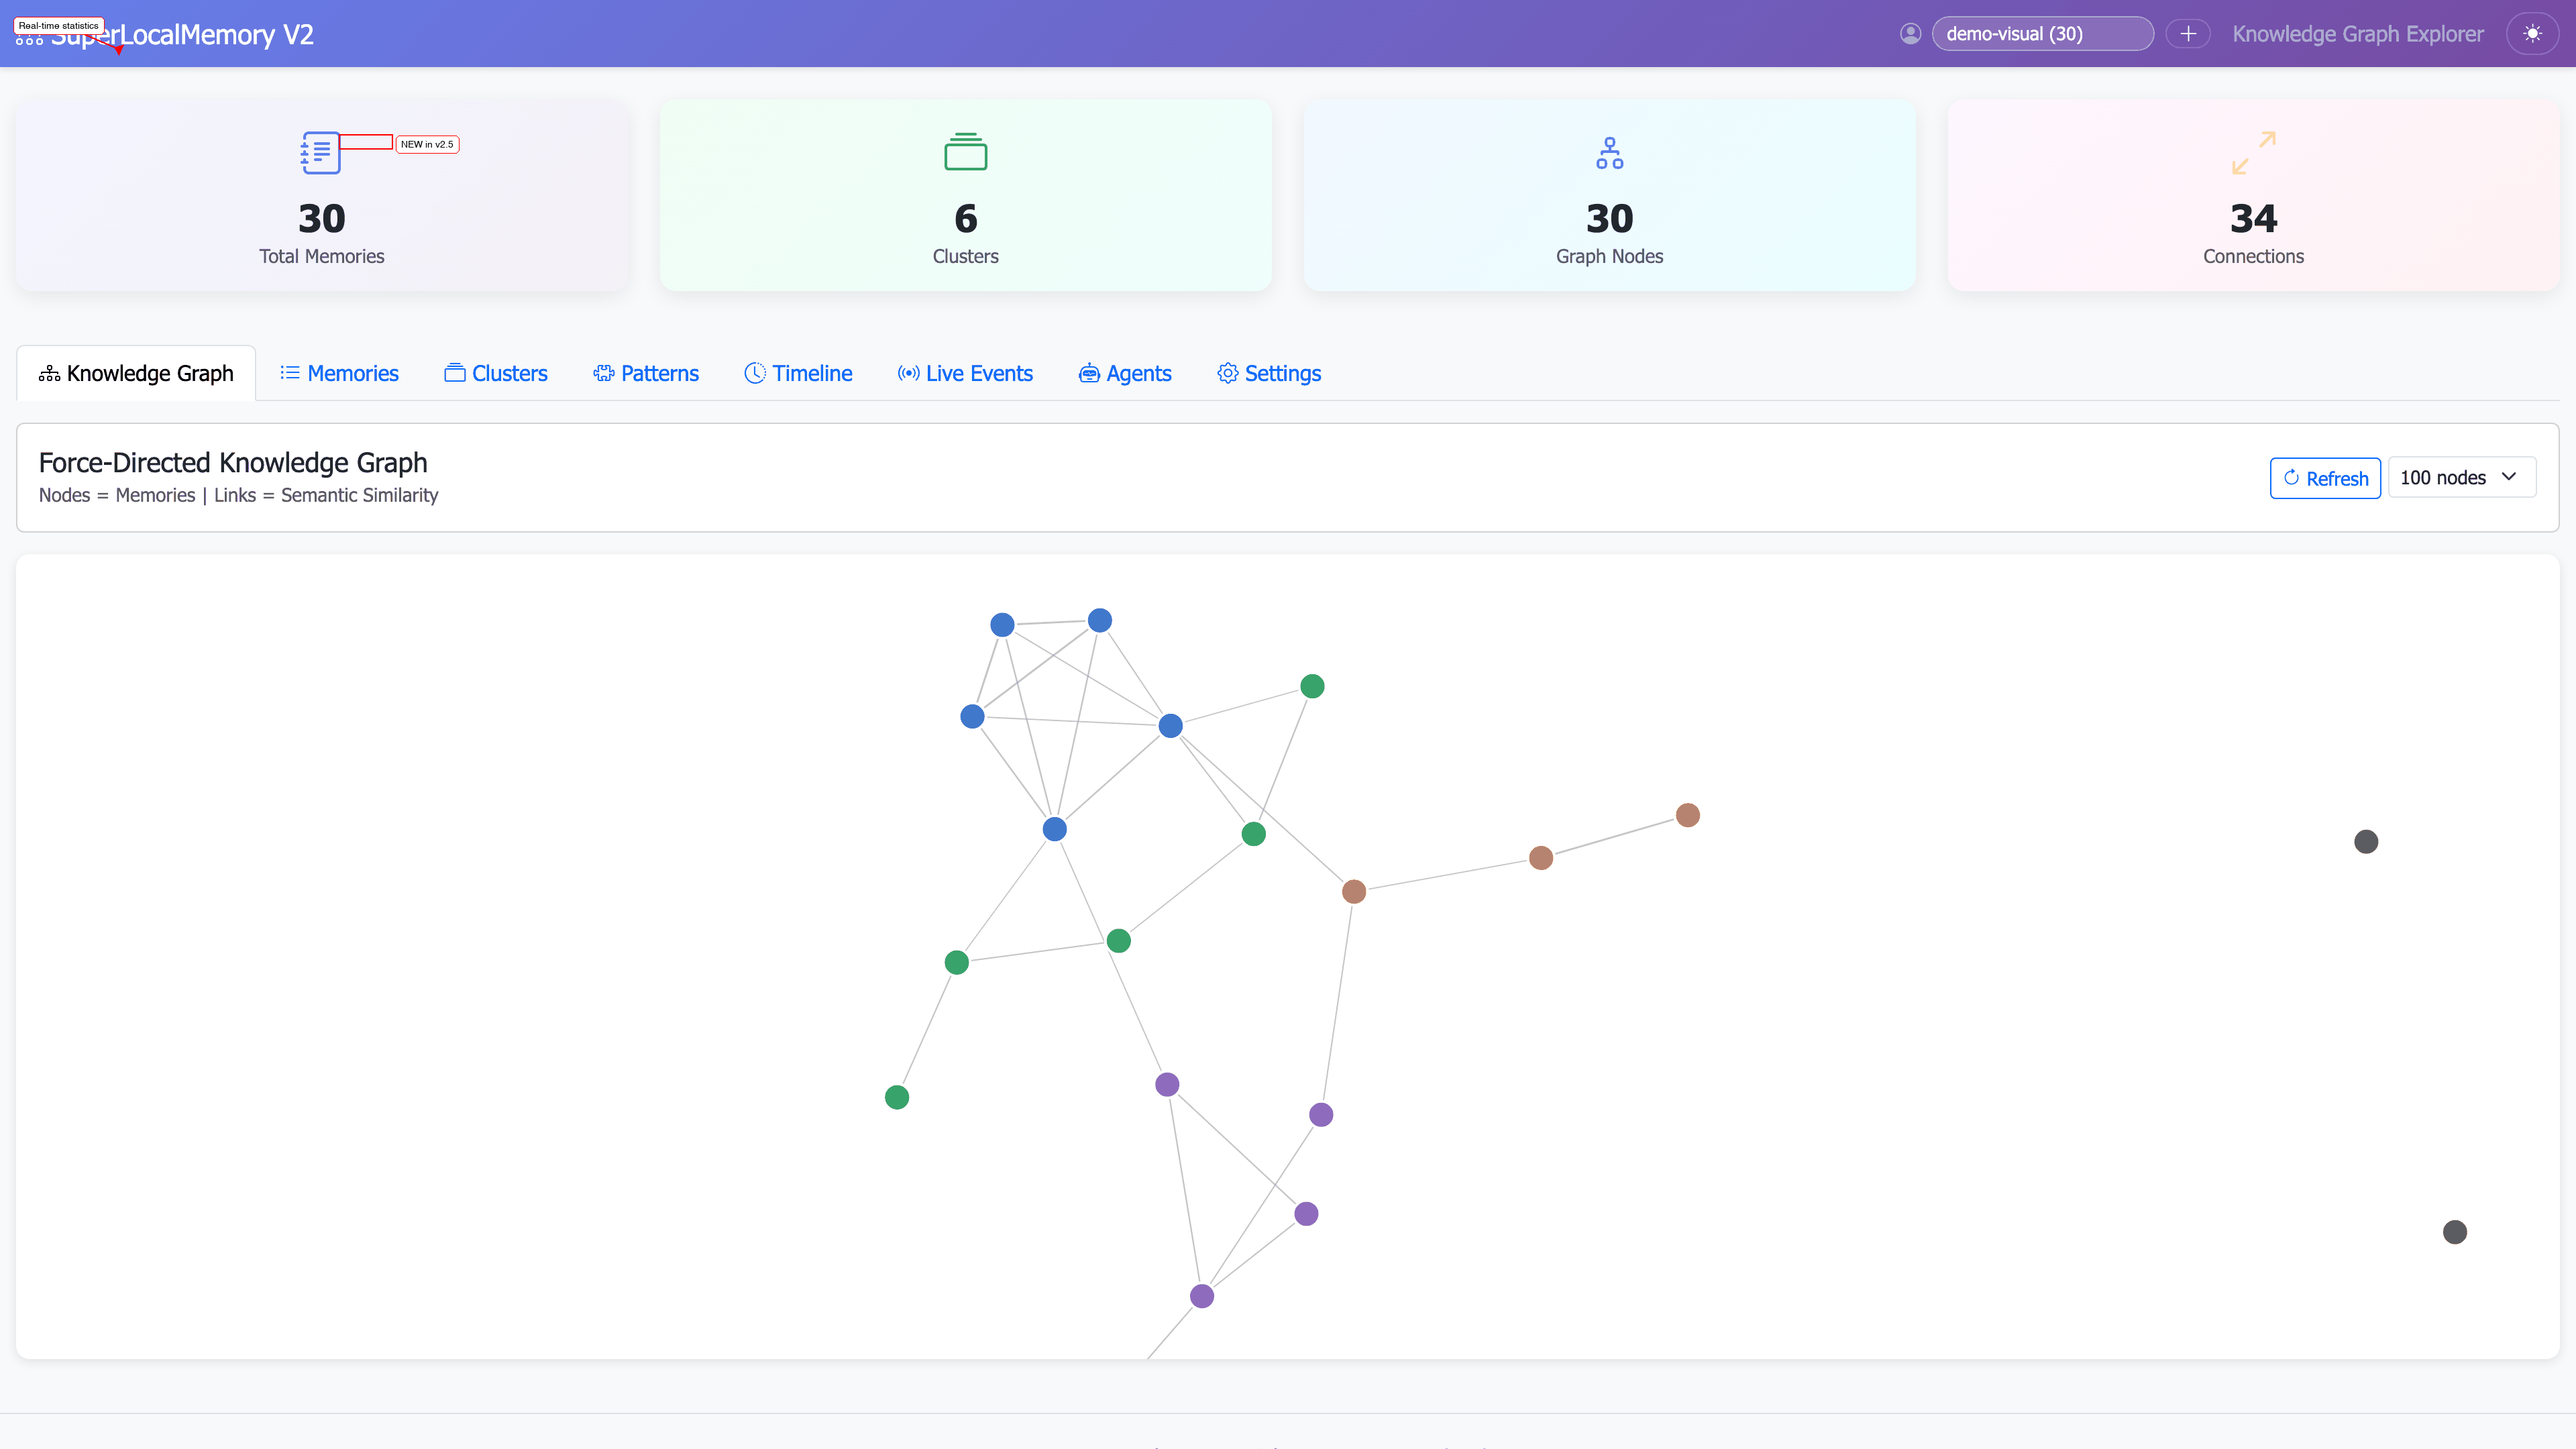
Task: Open the Knowledge Graph tab
Action: tap(135, 372)
